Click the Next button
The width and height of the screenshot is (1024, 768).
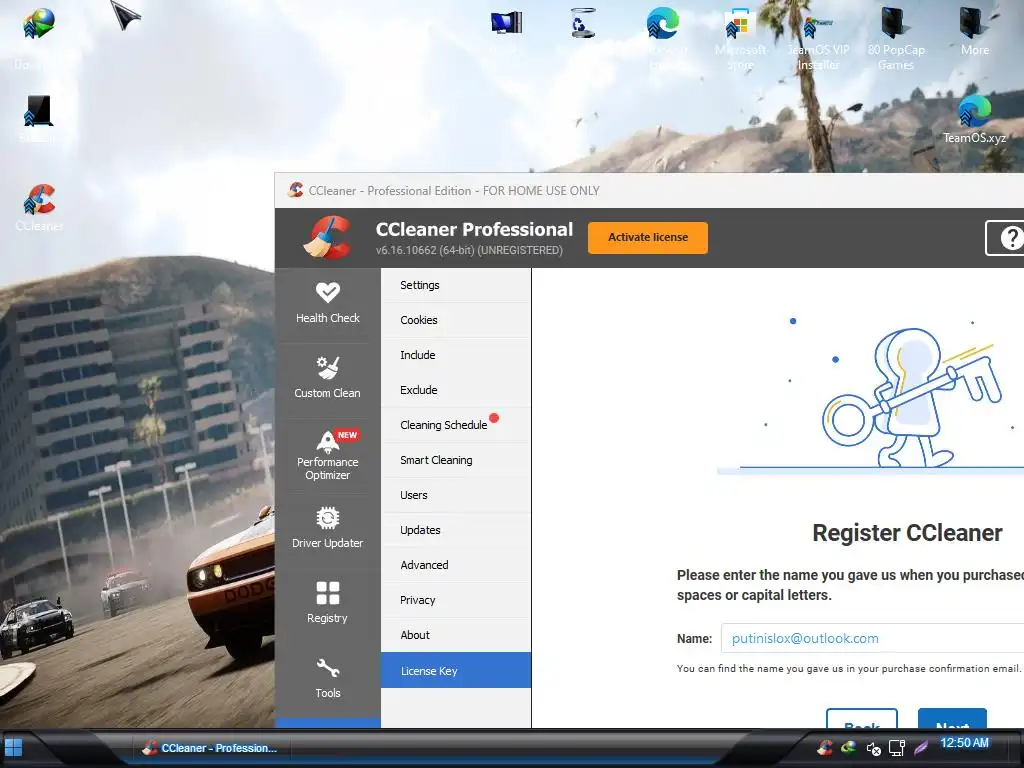(952, 718)
